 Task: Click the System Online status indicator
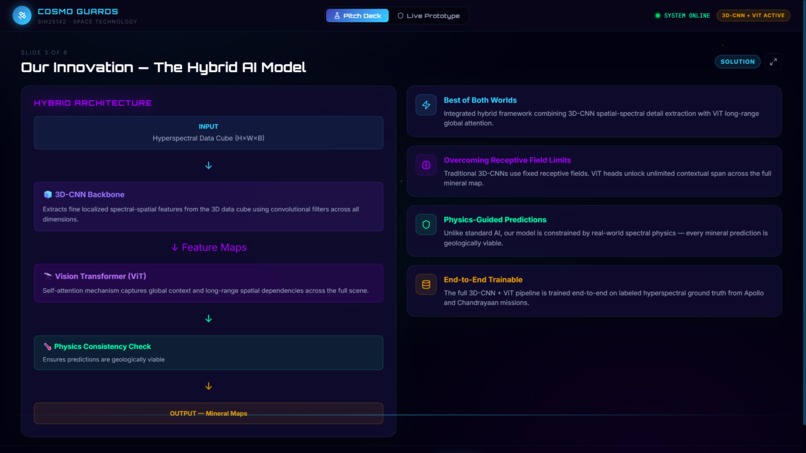click(x=682, y=15)
